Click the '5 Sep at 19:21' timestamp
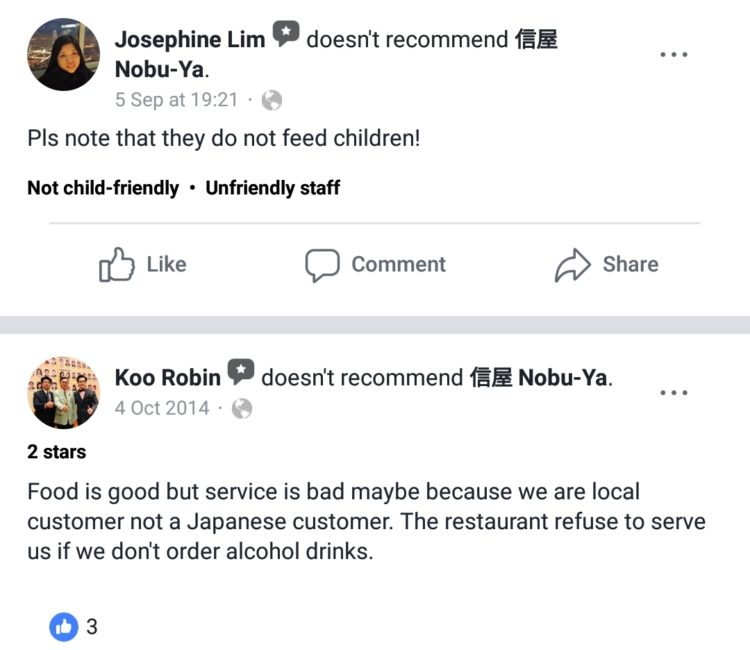 (x=177, y=100)
